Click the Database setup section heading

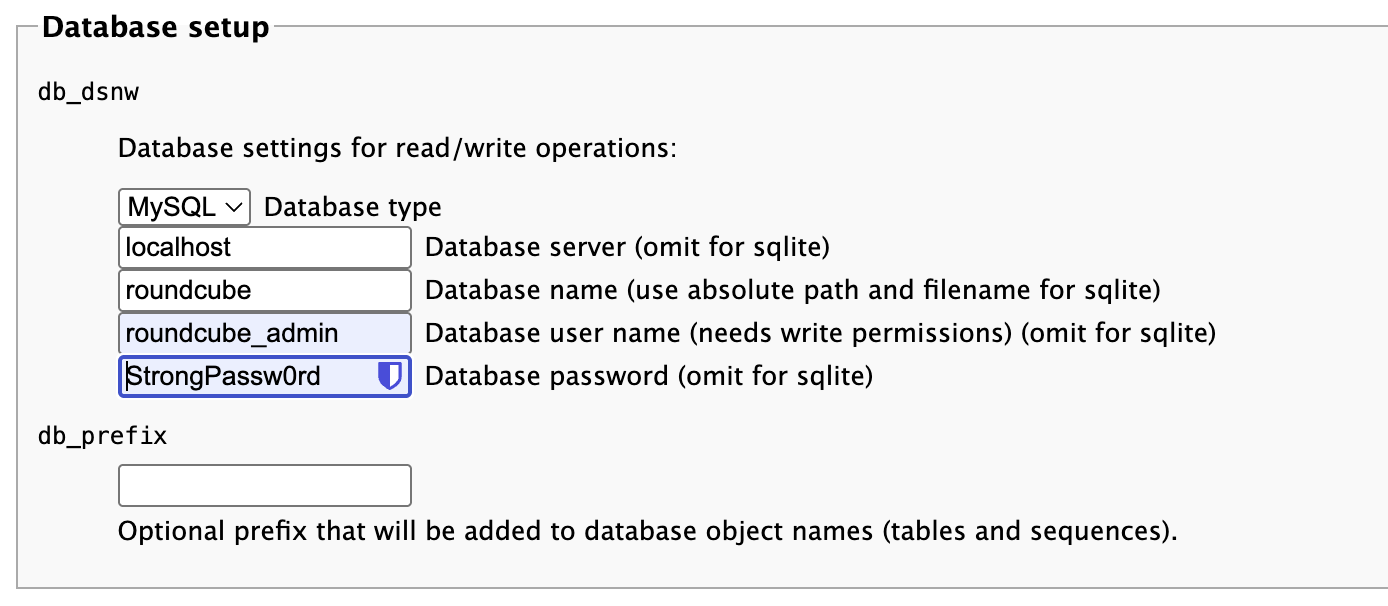[x=155, y=27]
